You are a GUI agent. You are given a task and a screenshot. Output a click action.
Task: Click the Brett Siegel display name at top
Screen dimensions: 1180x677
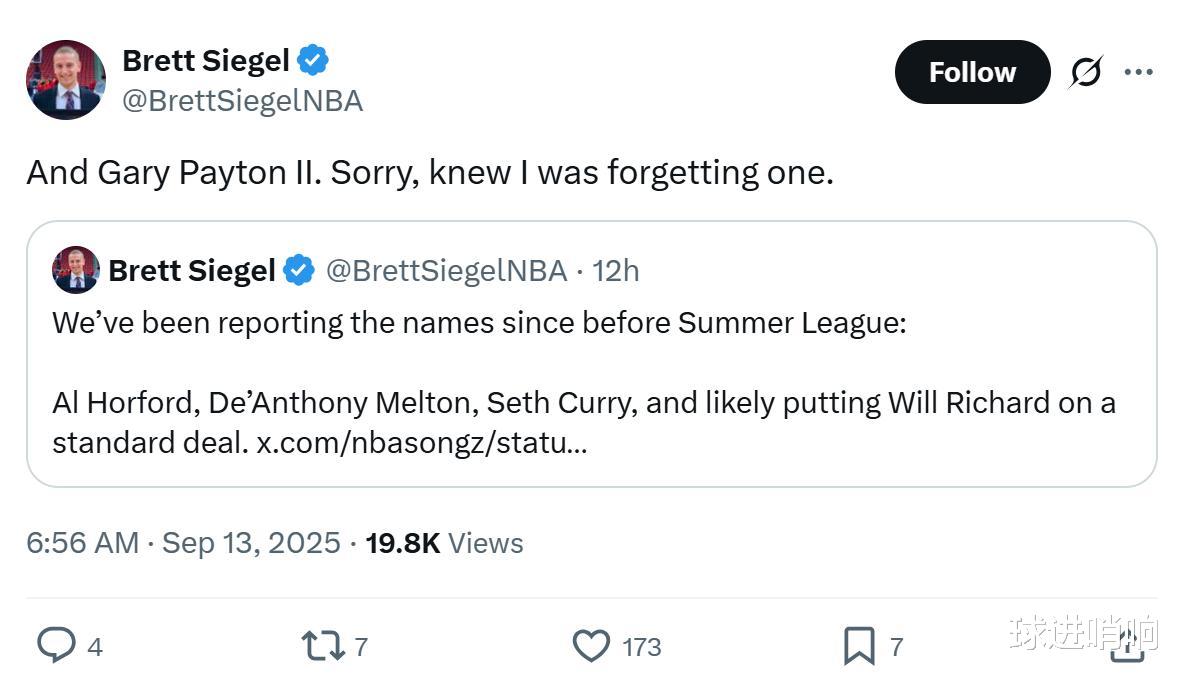205,61
